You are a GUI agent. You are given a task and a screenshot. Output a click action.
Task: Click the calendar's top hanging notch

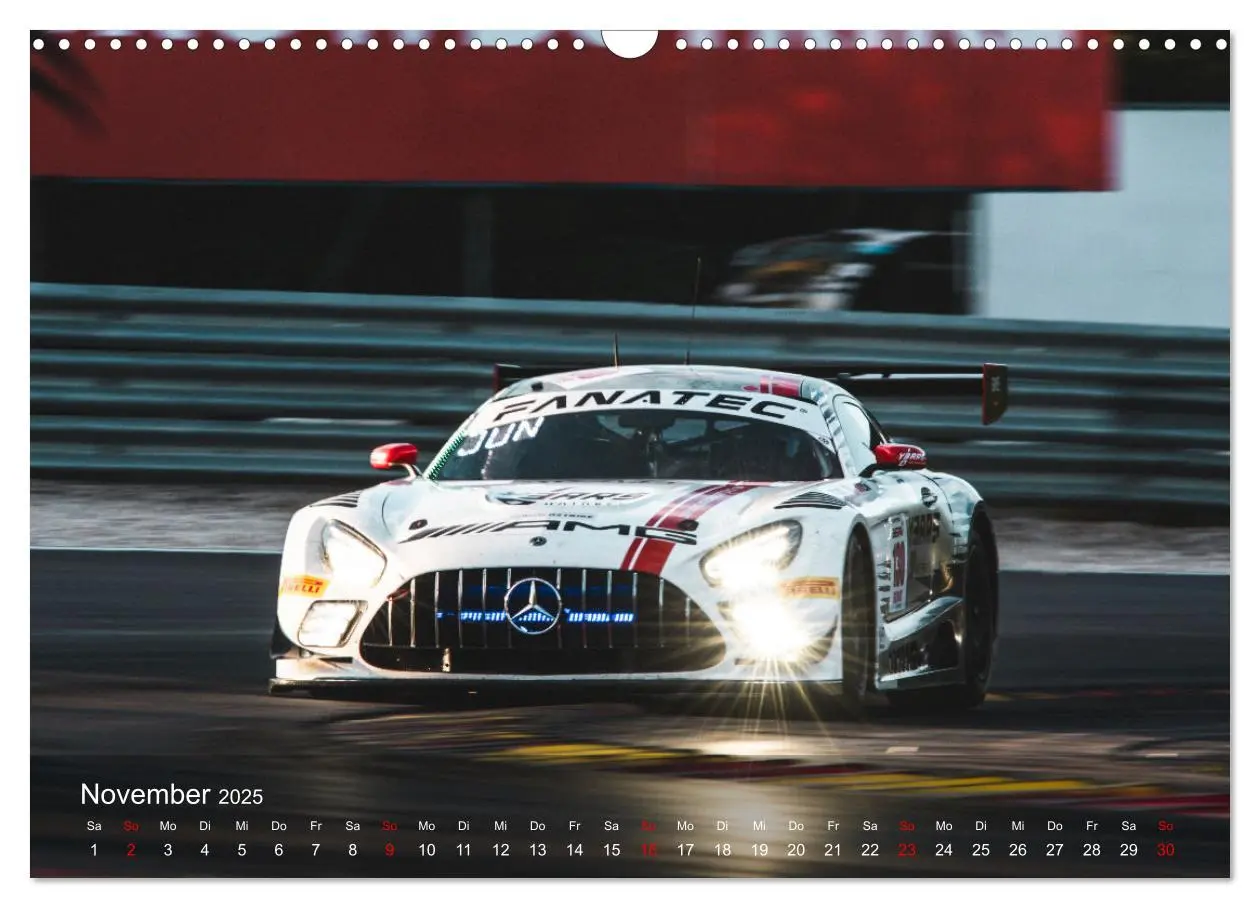click(x=630, y=43)
